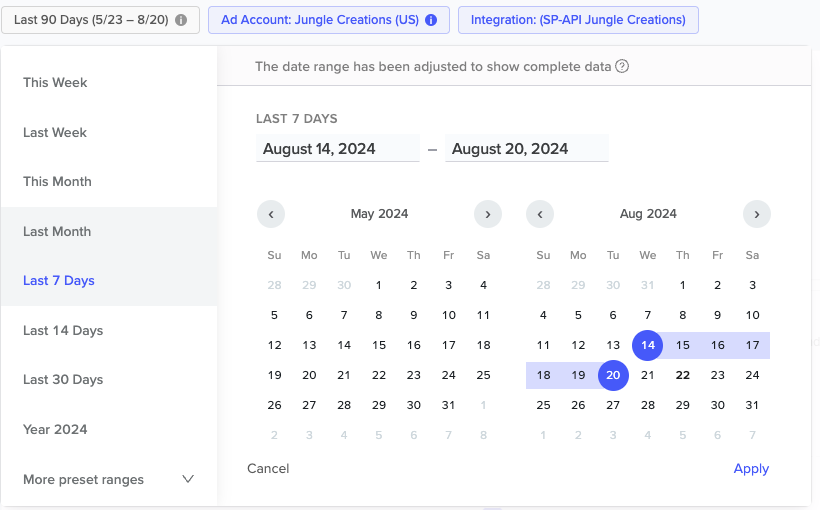This screenshot has width=820, height=510.
Task: Select the Year 2024 preset
Action: pos(109,429)
